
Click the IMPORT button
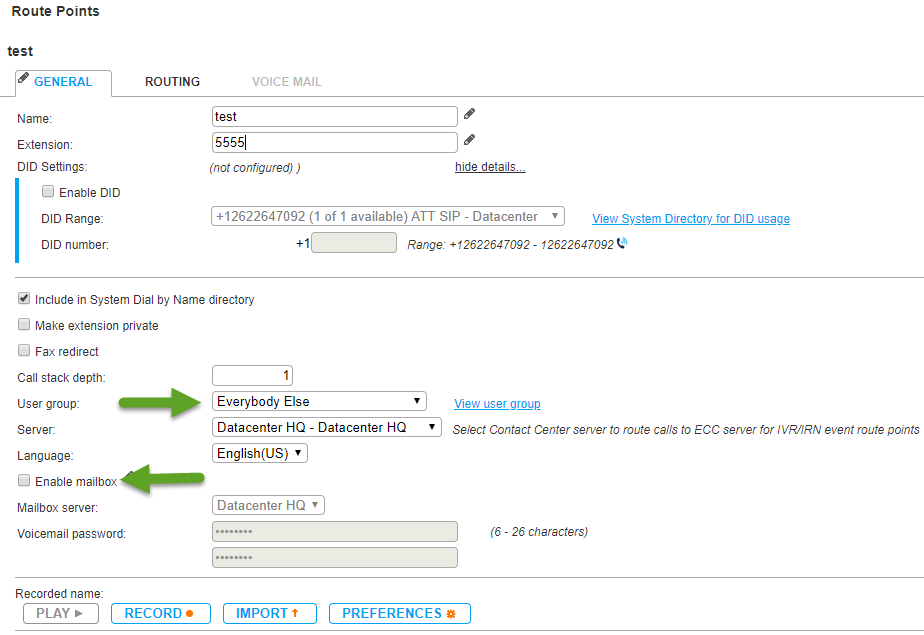click(x=270, y=613)
